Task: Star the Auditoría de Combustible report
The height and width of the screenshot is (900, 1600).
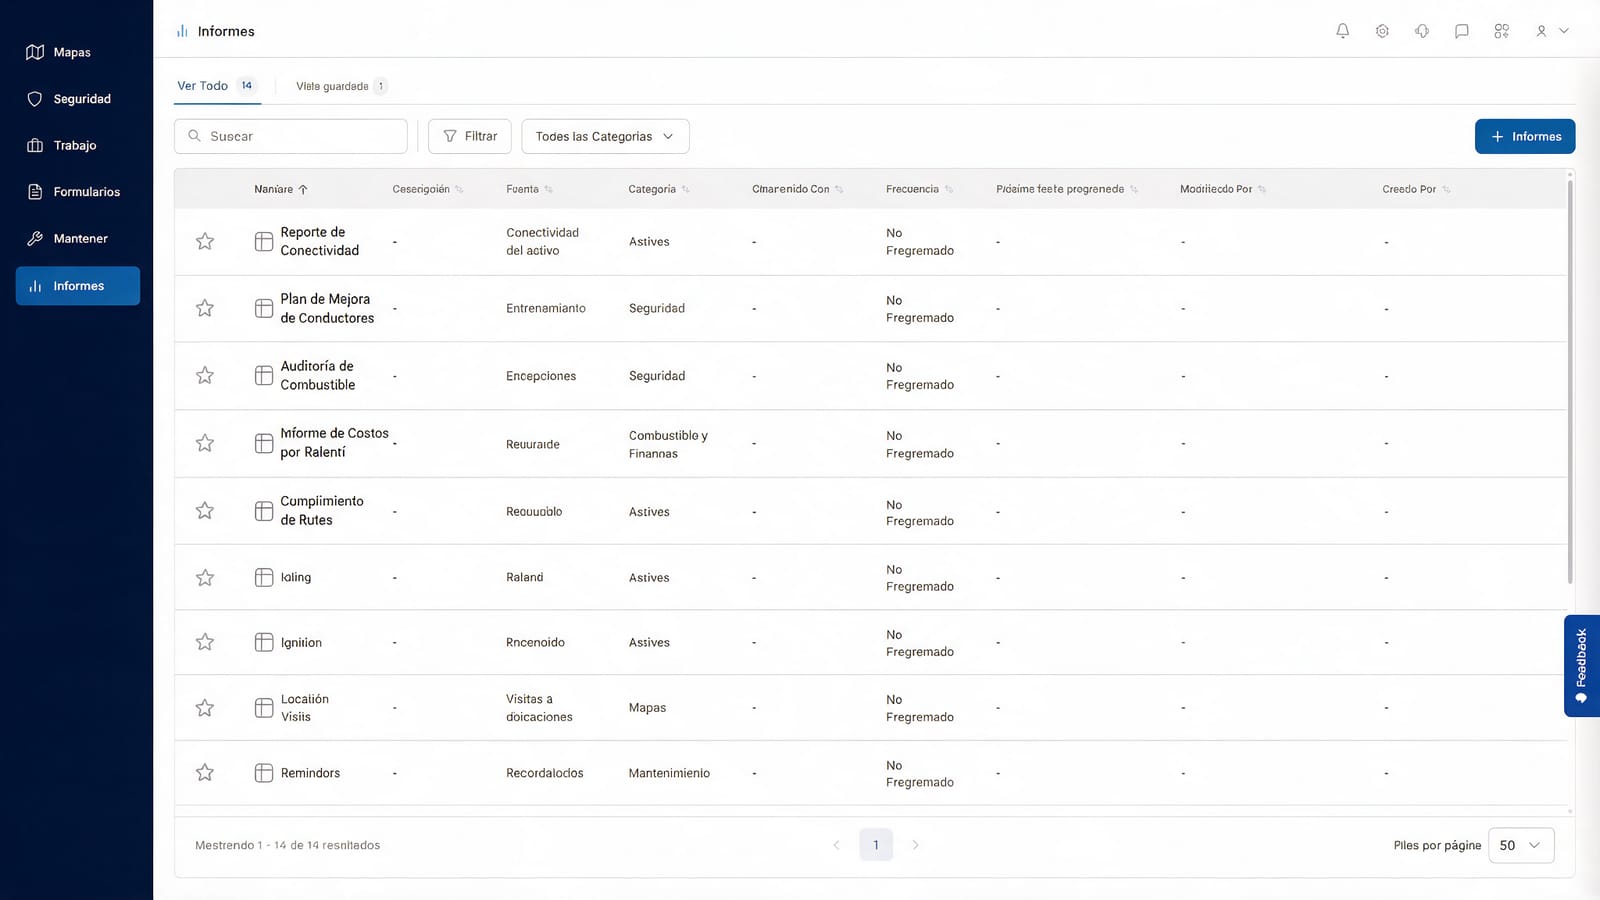Action: pyautogui.click(x=205, y=375)
